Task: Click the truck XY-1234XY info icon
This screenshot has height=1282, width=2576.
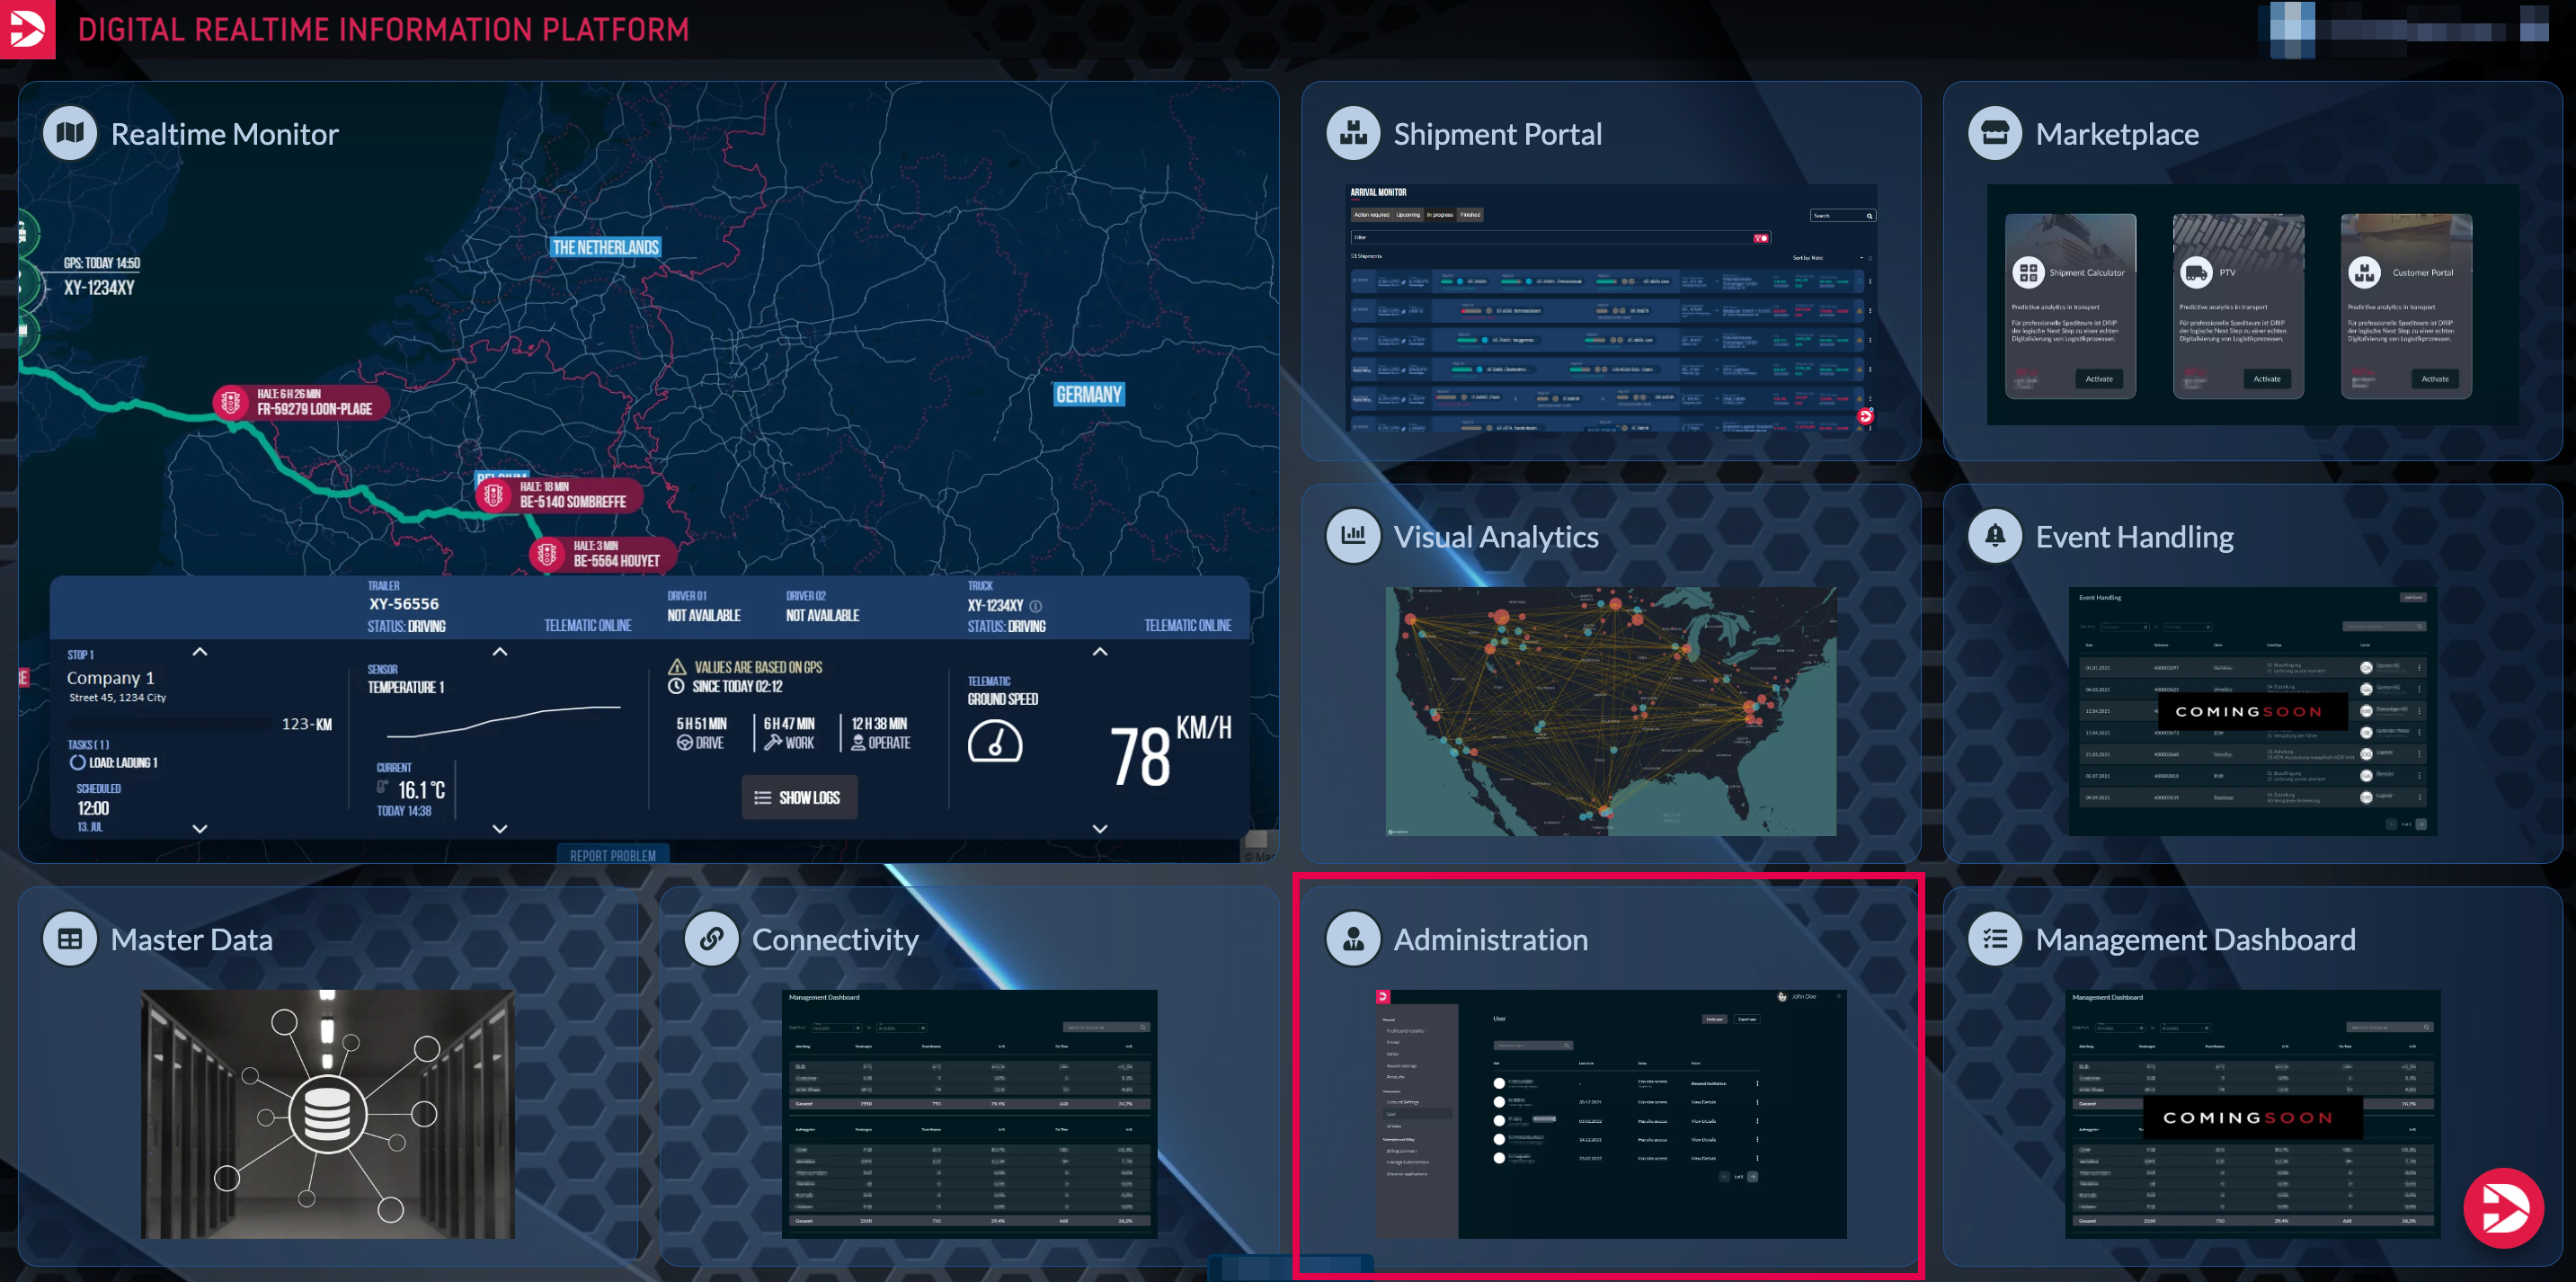Action: click(1036, 606)
